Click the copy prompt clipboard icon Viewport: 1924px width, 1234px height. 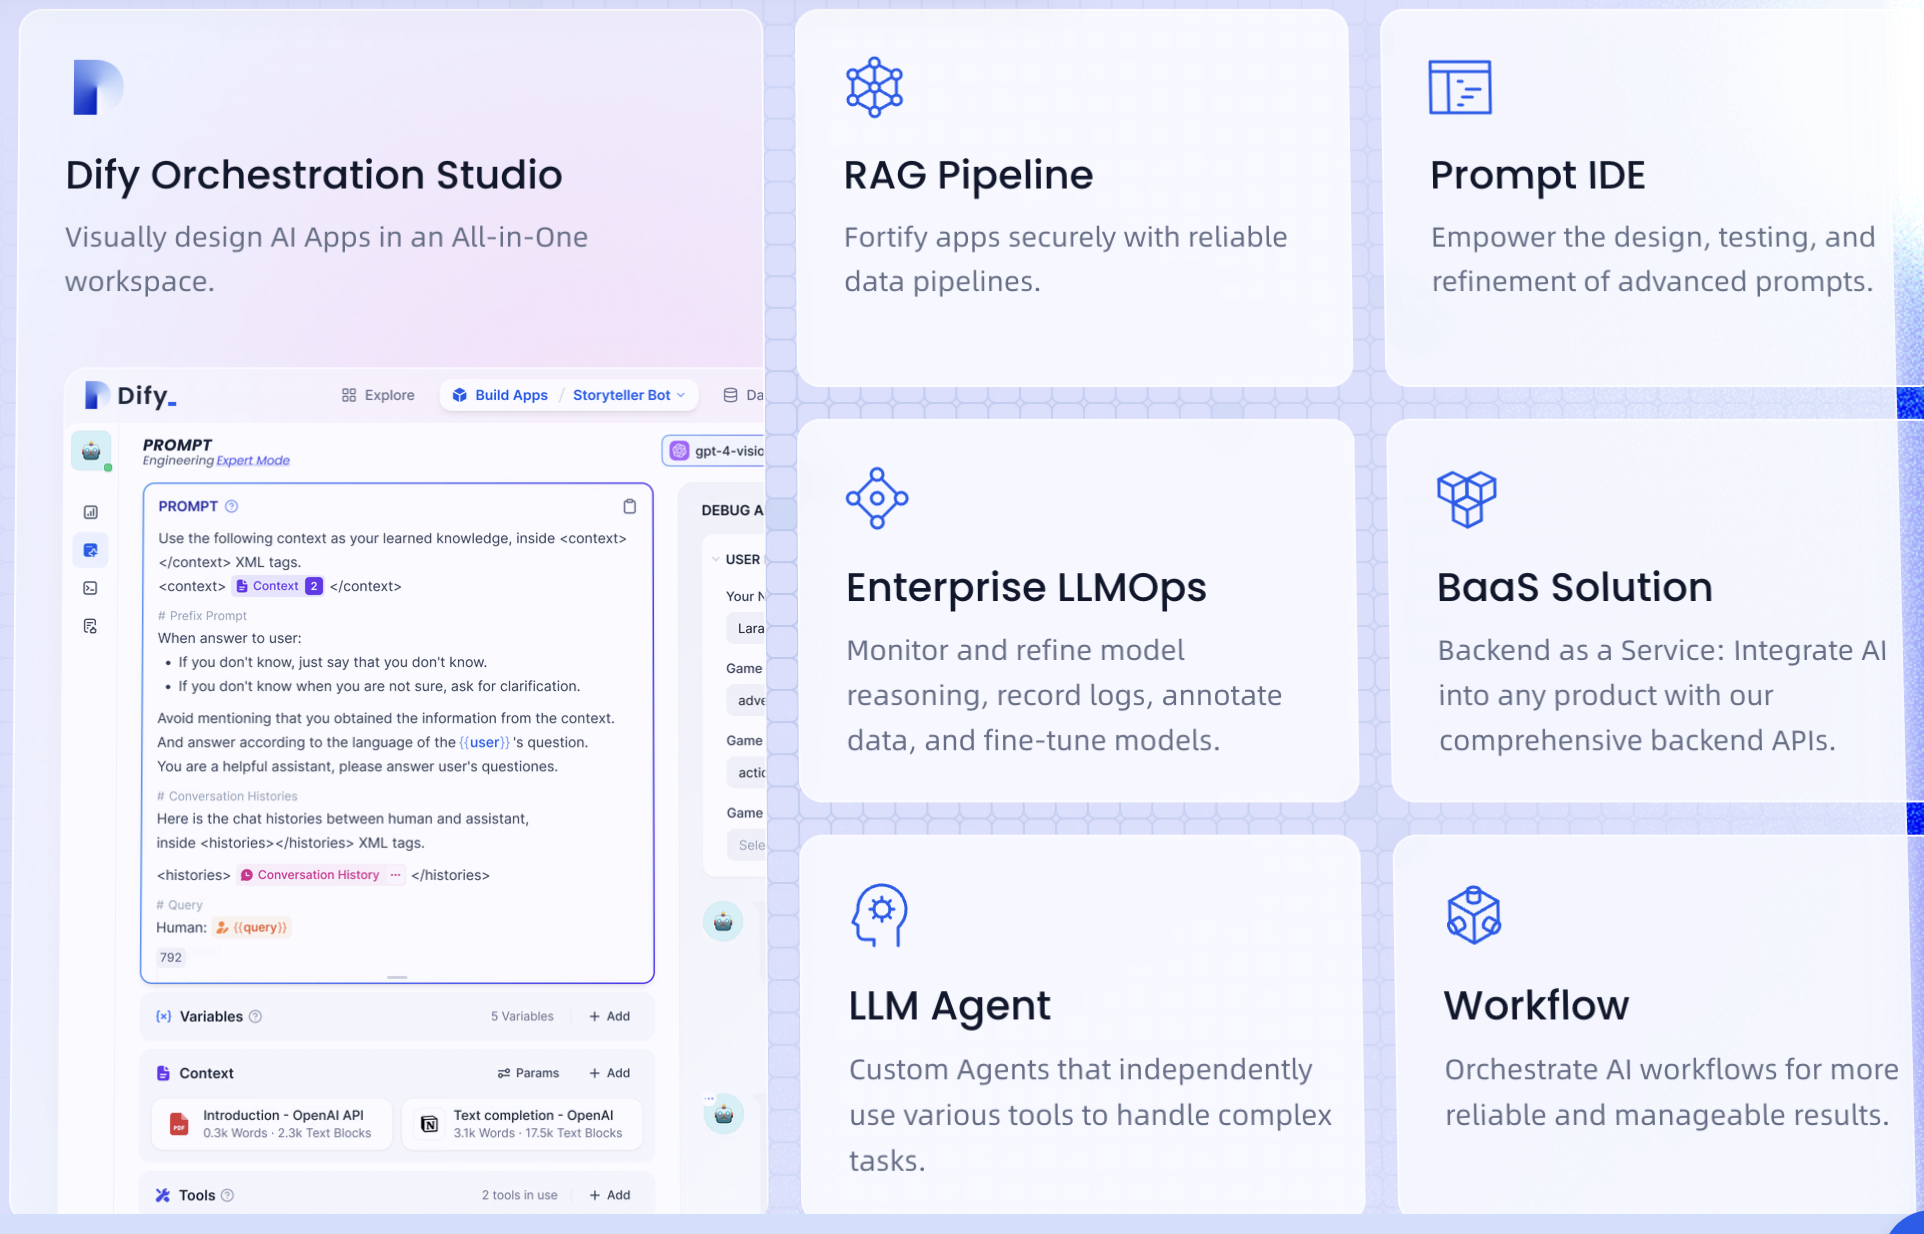coord(629,506)
